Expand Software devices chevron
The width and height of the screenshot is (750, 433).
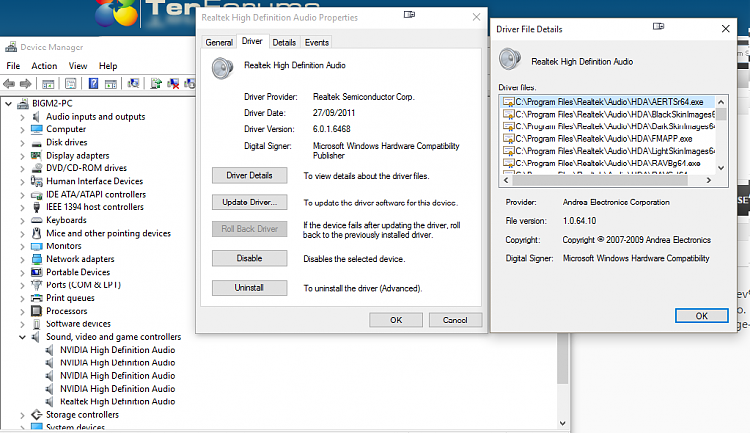[22, 324]
